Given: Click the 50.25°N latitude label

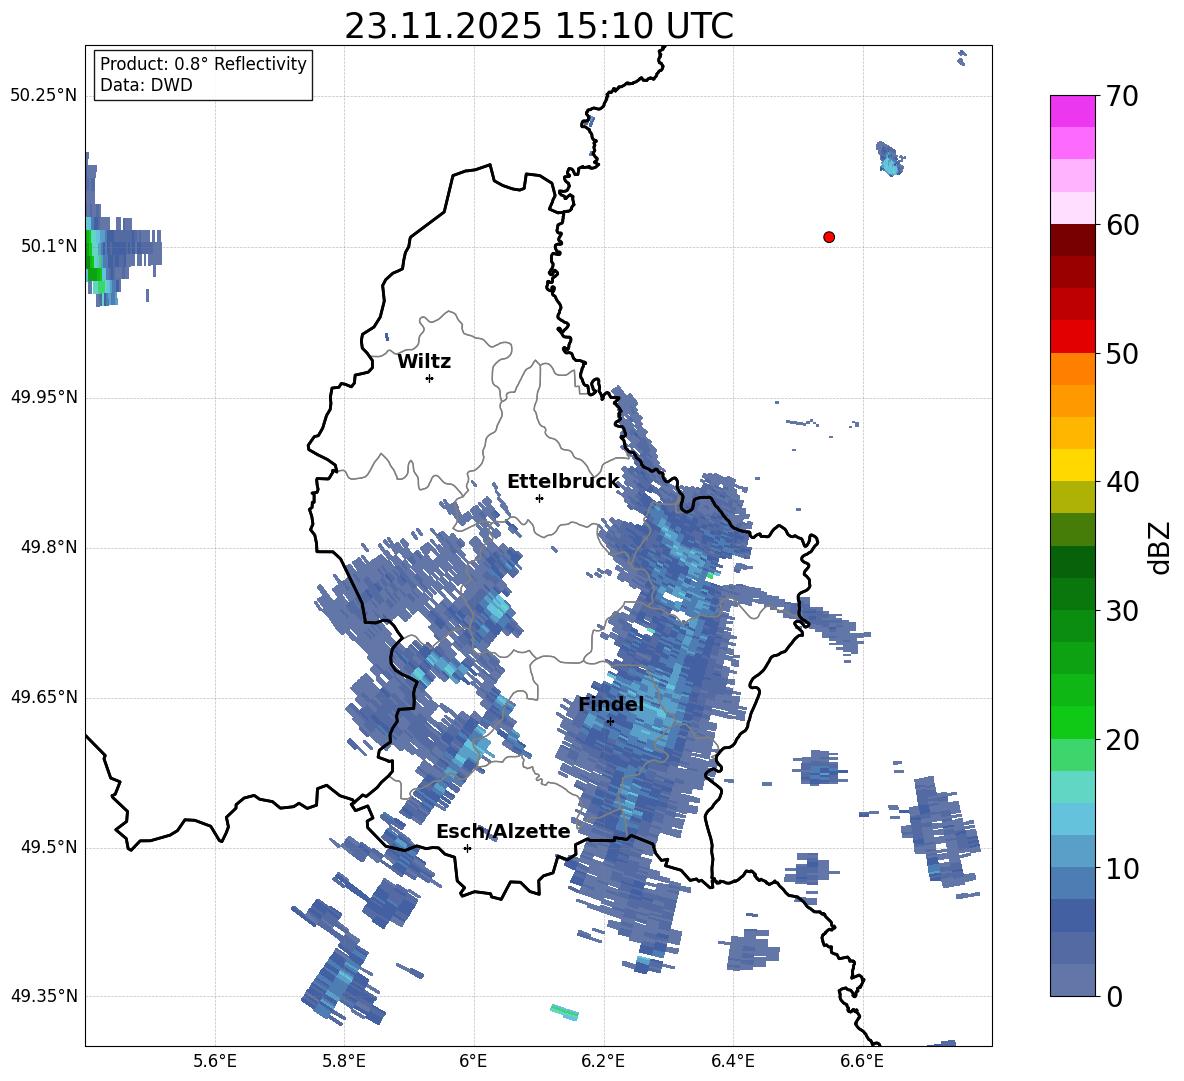Looking at the screenshot, I should pos(44,96).
